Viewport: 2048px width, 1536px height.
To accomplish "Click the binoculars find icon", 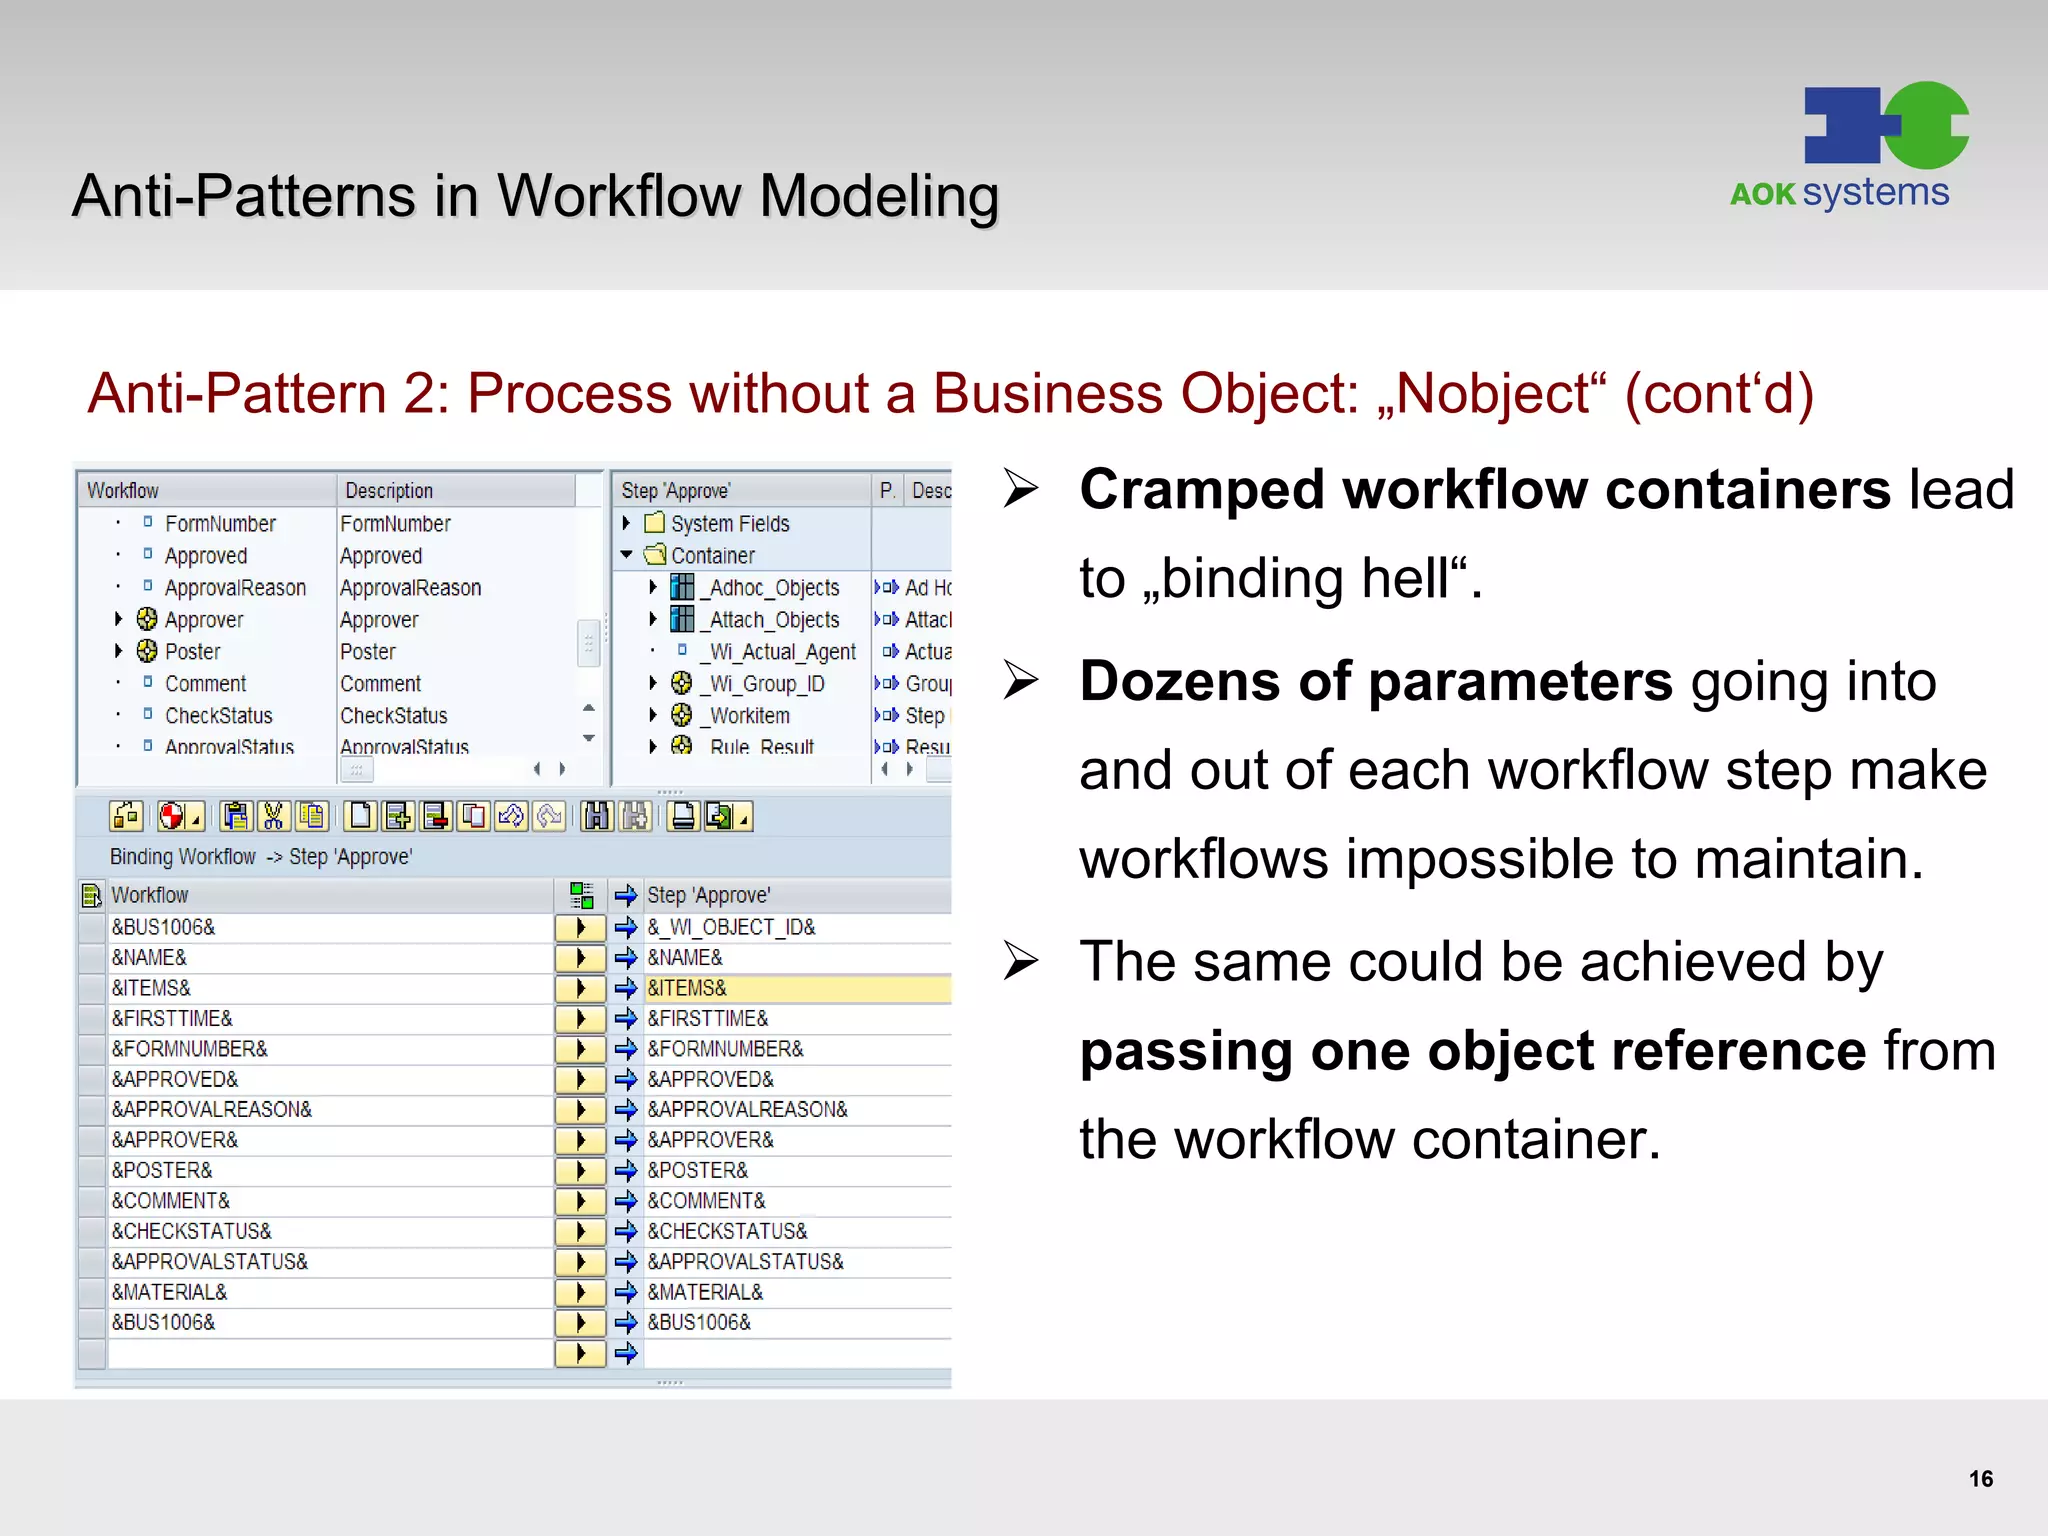I will (597, 817).
